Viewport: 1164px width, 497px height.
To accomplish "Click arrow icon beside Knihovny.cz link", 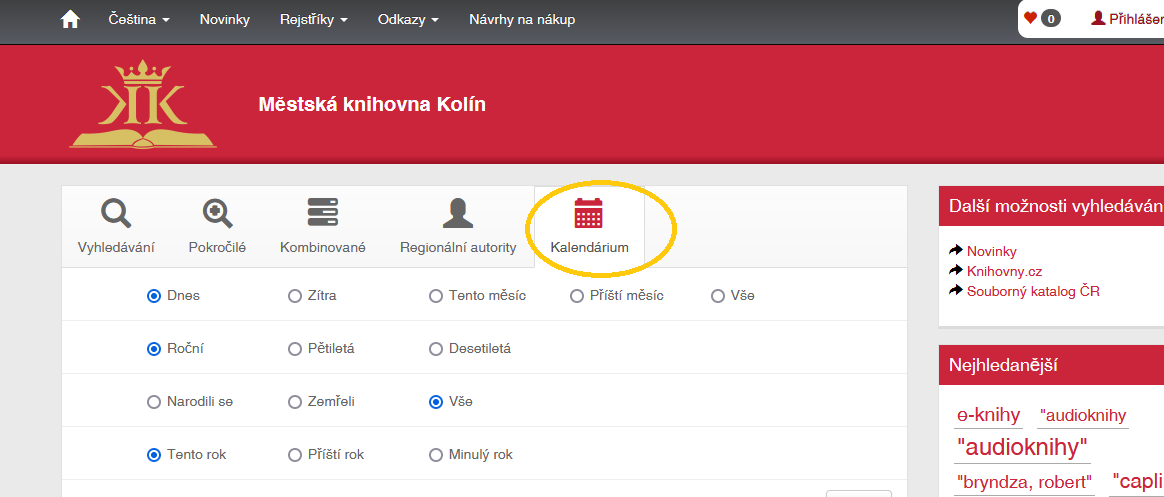I will point(956,270).
